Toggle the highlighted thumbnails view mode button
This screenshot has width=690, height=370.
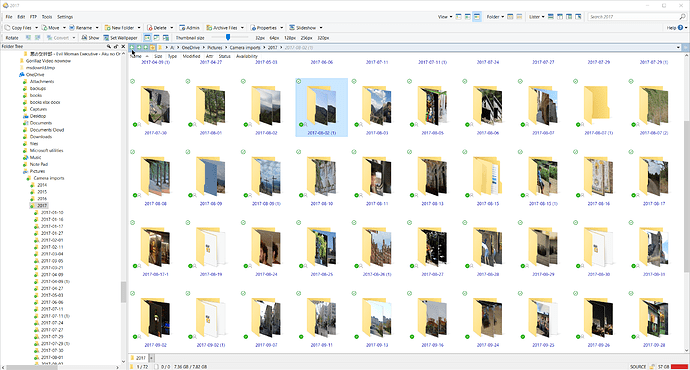(x=477, y=17)
